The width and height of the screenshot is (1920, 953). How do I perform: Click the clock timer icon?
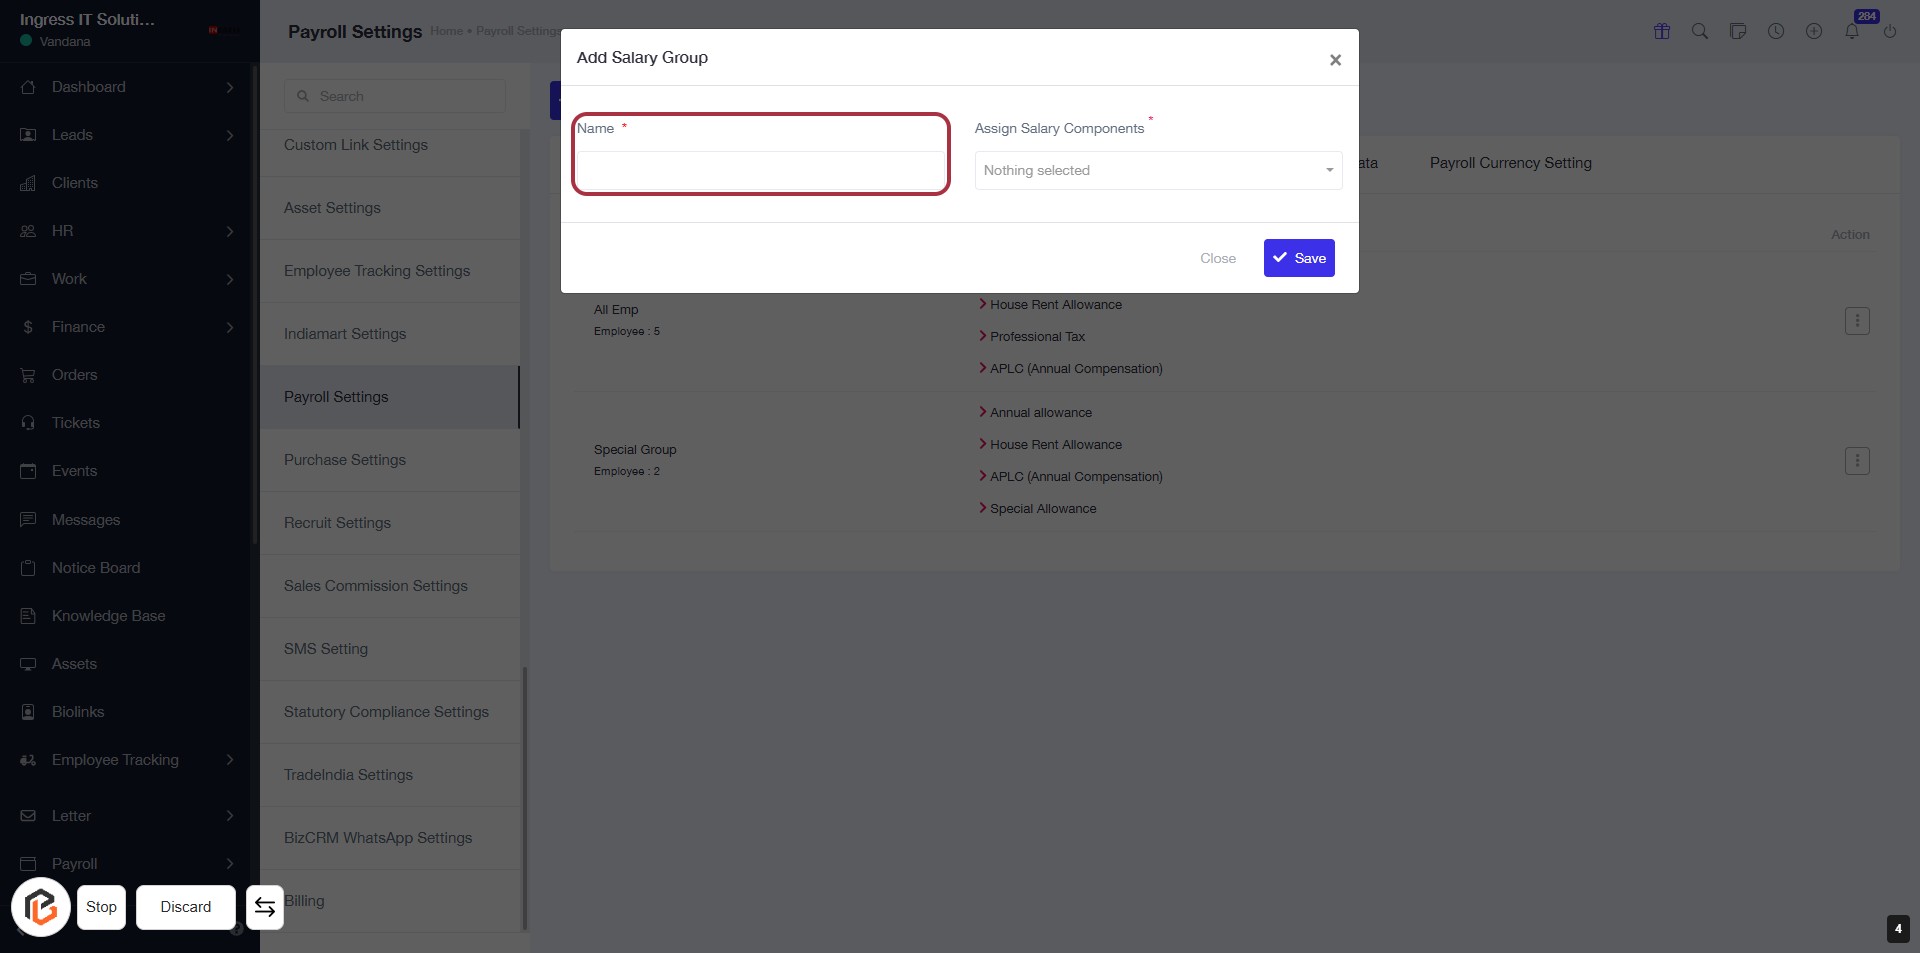1775,31
